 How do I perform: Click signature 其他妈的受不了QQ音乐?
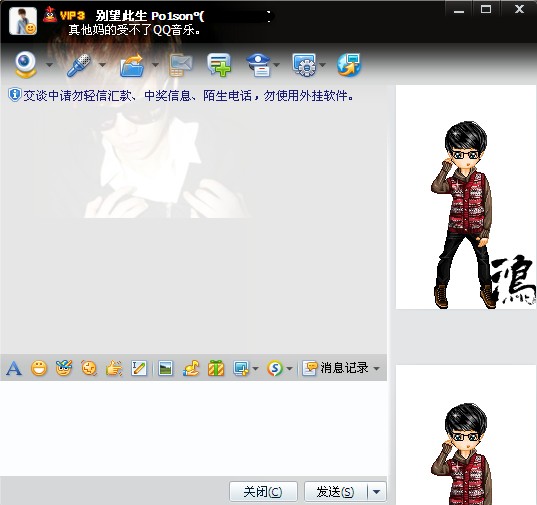(134, 30)
